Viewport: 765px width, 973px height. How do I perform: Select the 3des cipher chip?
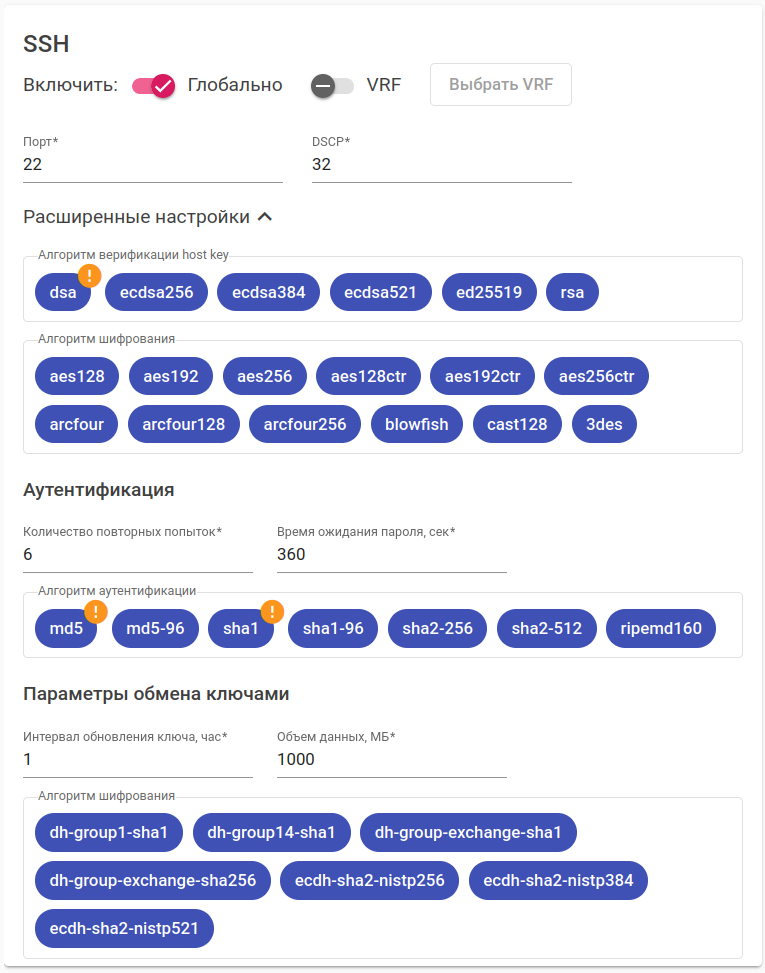click(604, 424)
